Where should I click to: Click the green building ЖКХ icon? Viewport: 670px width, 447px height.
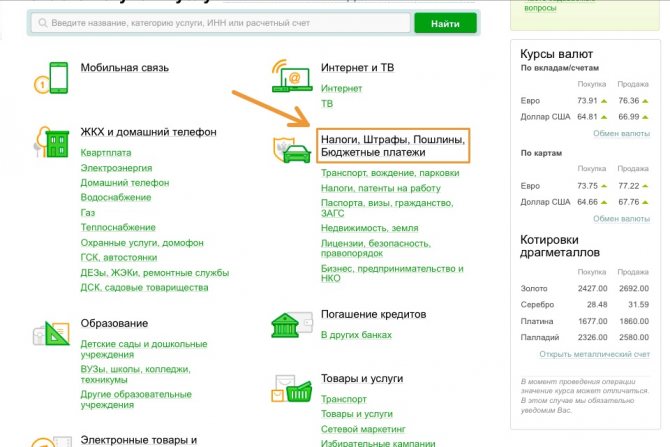pyautogui.click(x=52, y=141)
